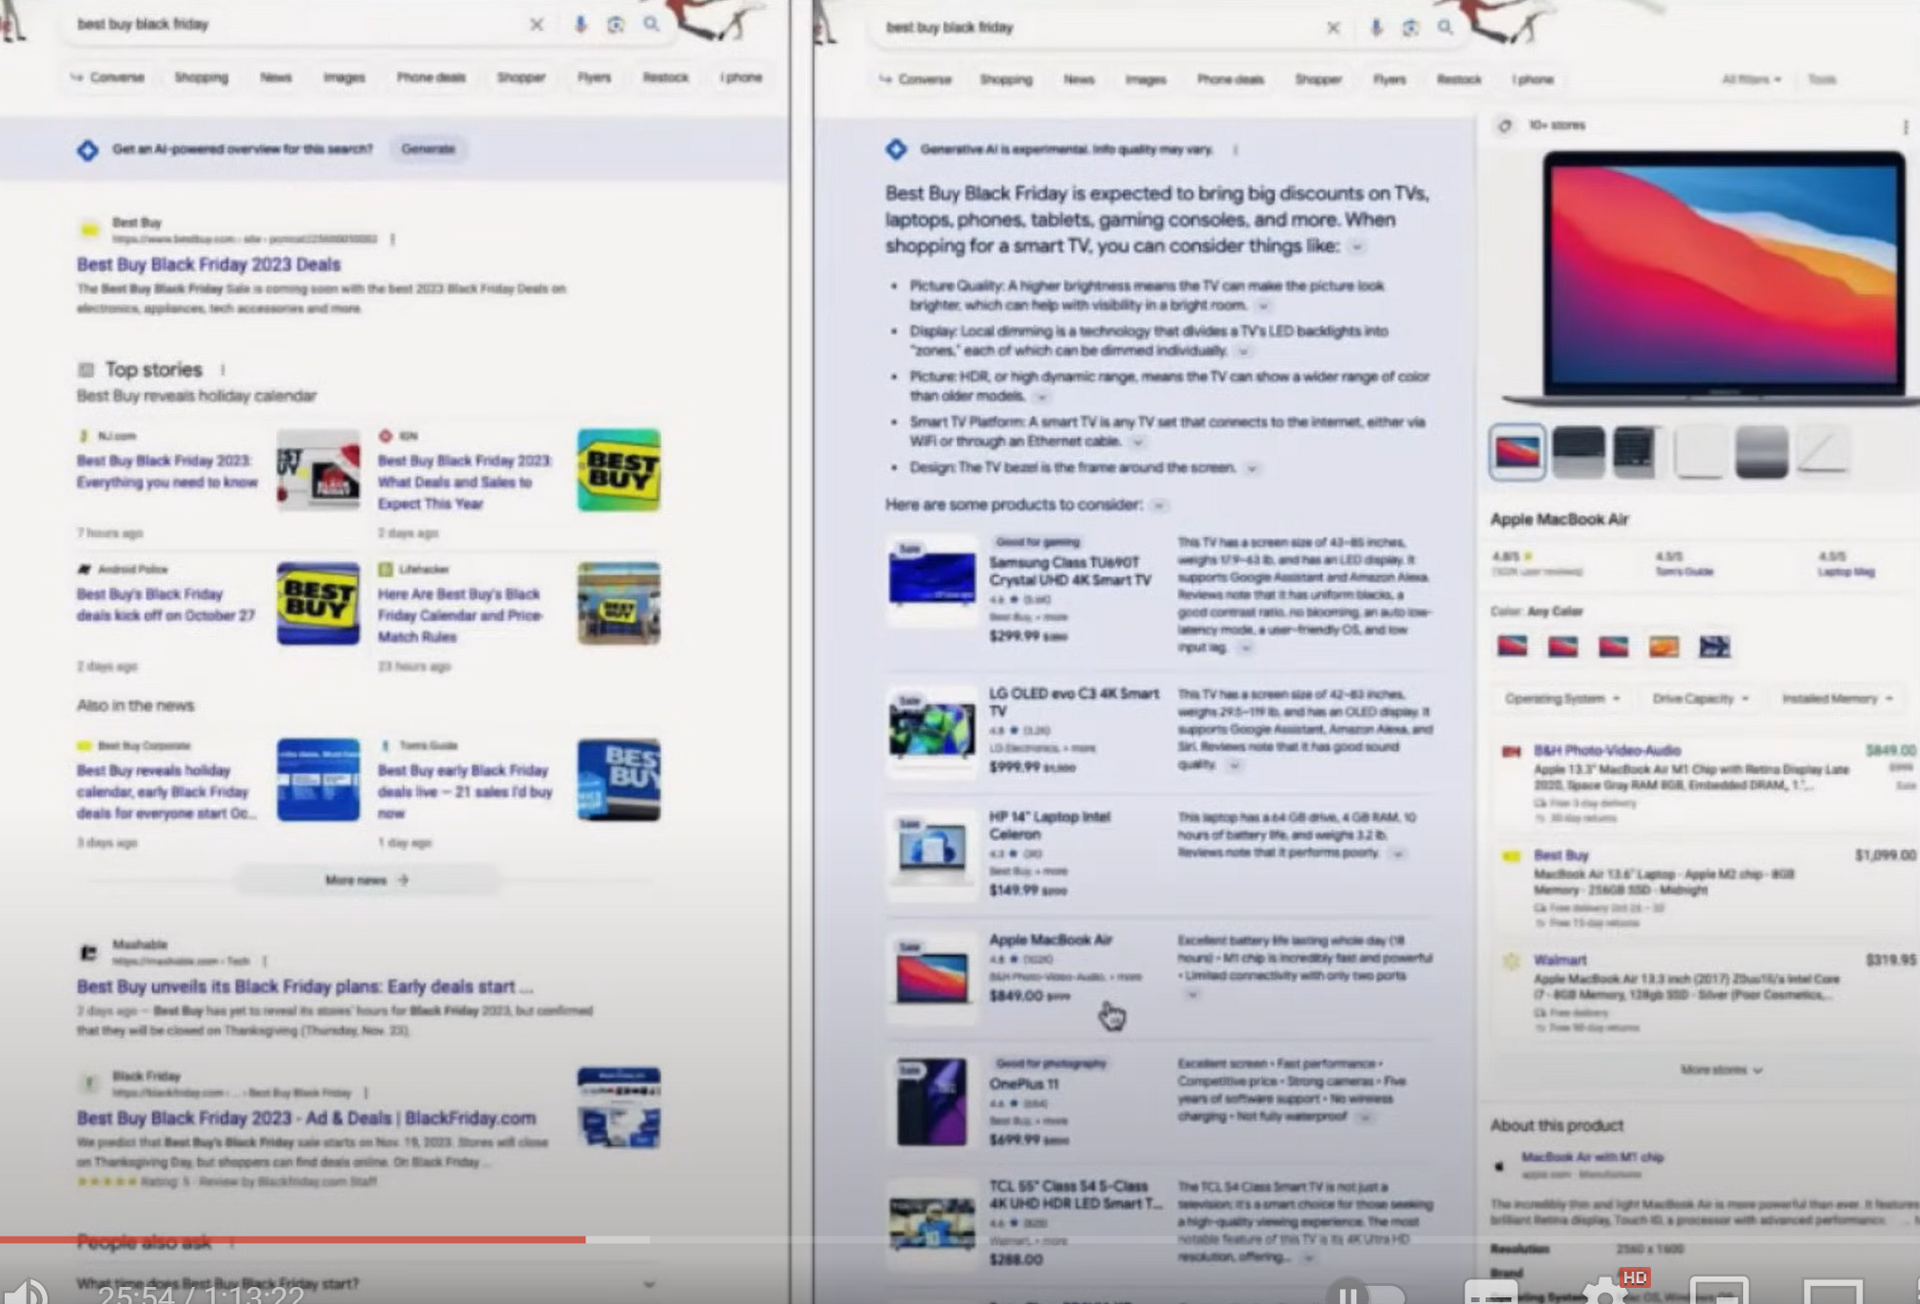This screenshot has height=1304, width=1920.
Task: Click the refresh icon beside '10+ stores'
Action: coord(1504,126)
